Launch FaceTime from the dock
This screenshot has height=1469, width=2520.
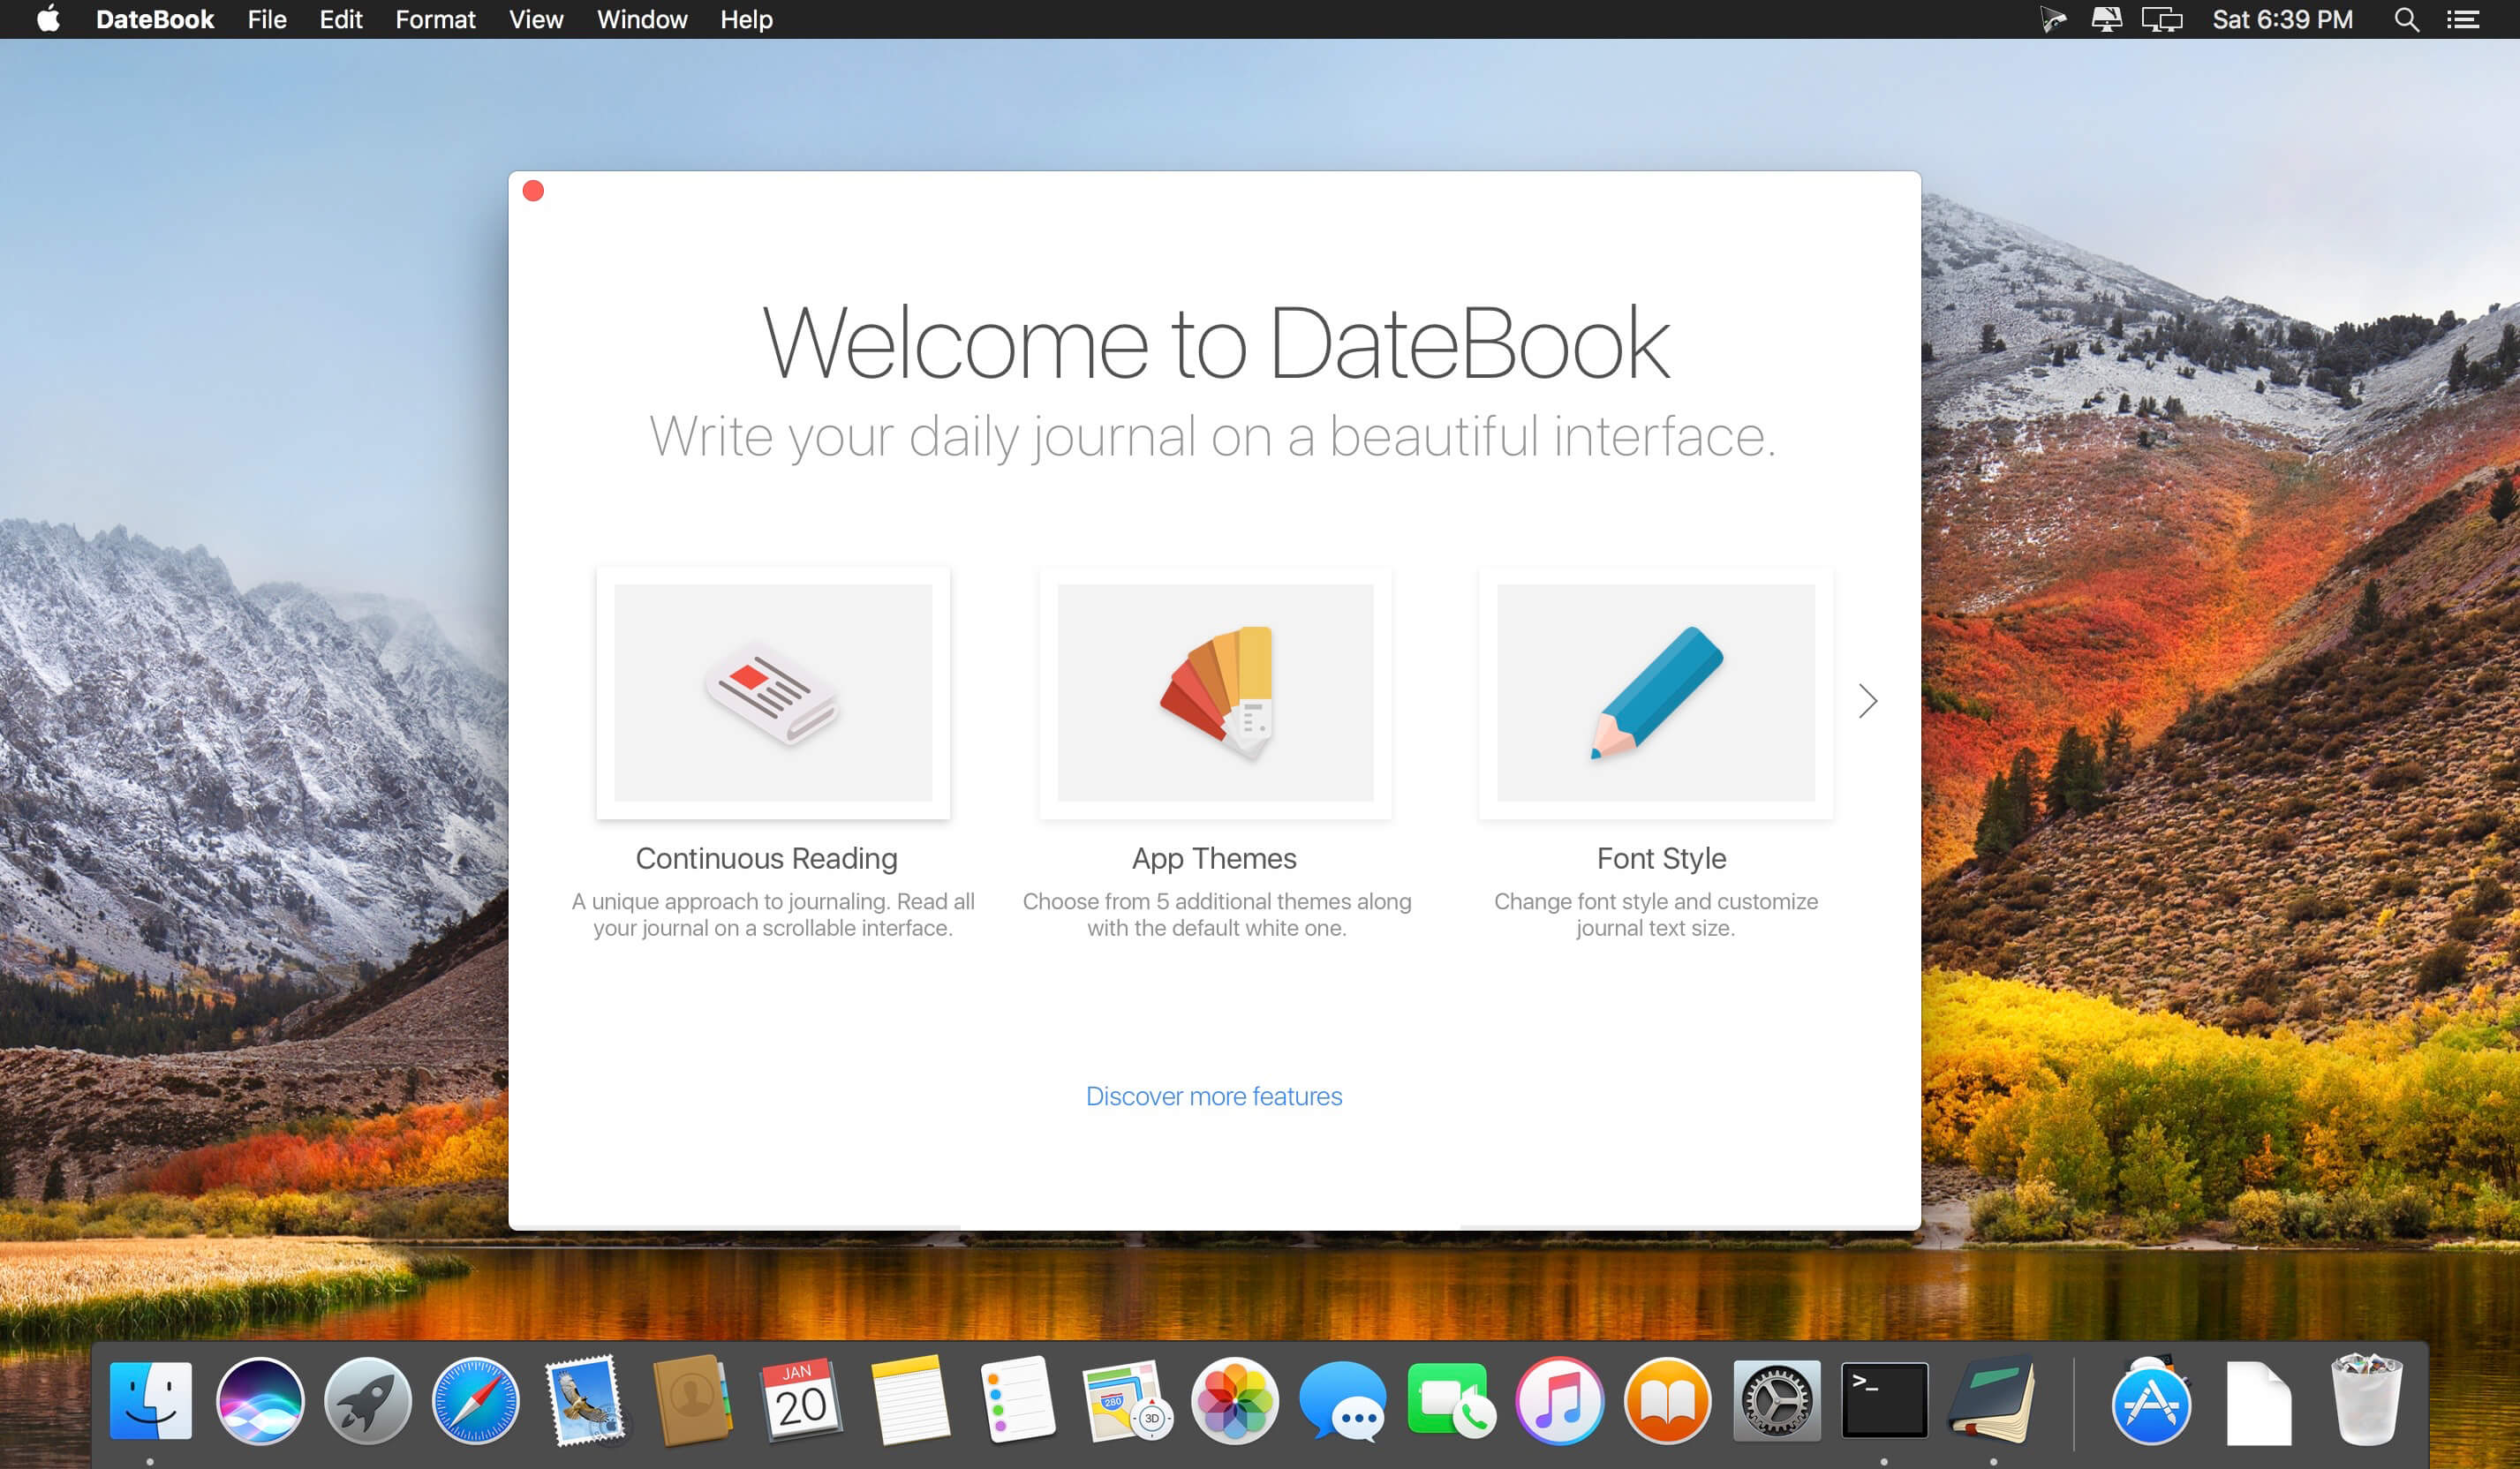coord(1450,1400)
